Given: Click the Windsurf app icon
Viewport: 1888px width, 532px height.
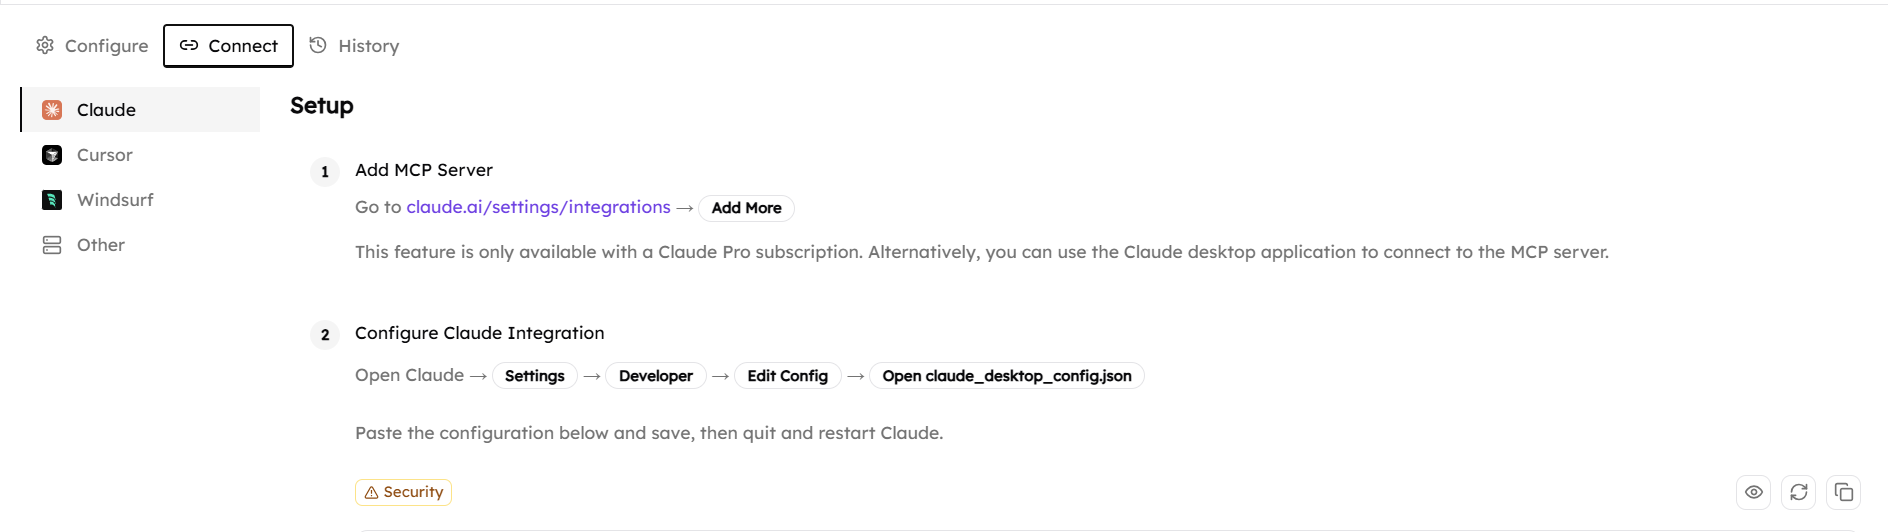Looking at the screenshot, I should pyautogui.click(x=52, y=200).
